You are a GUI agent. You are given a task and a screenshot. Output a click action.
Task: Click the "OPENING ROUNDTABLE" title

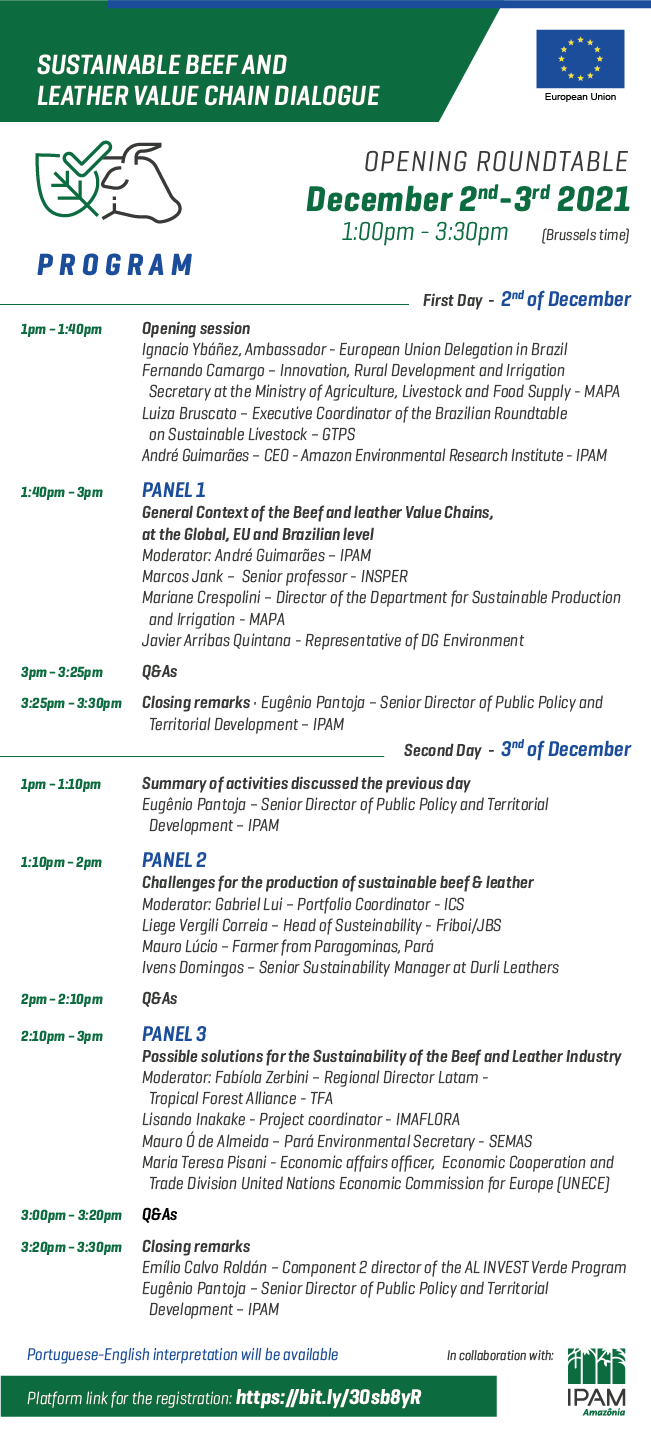point(496,162)
